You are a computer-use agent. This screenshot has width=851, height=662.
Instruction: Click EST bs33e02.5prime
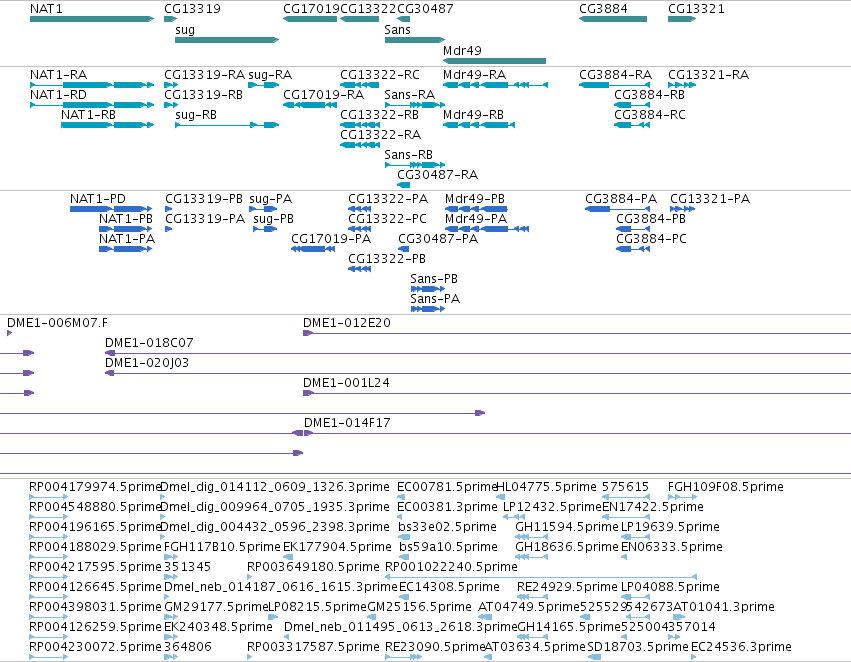click(x=447, y=527)
